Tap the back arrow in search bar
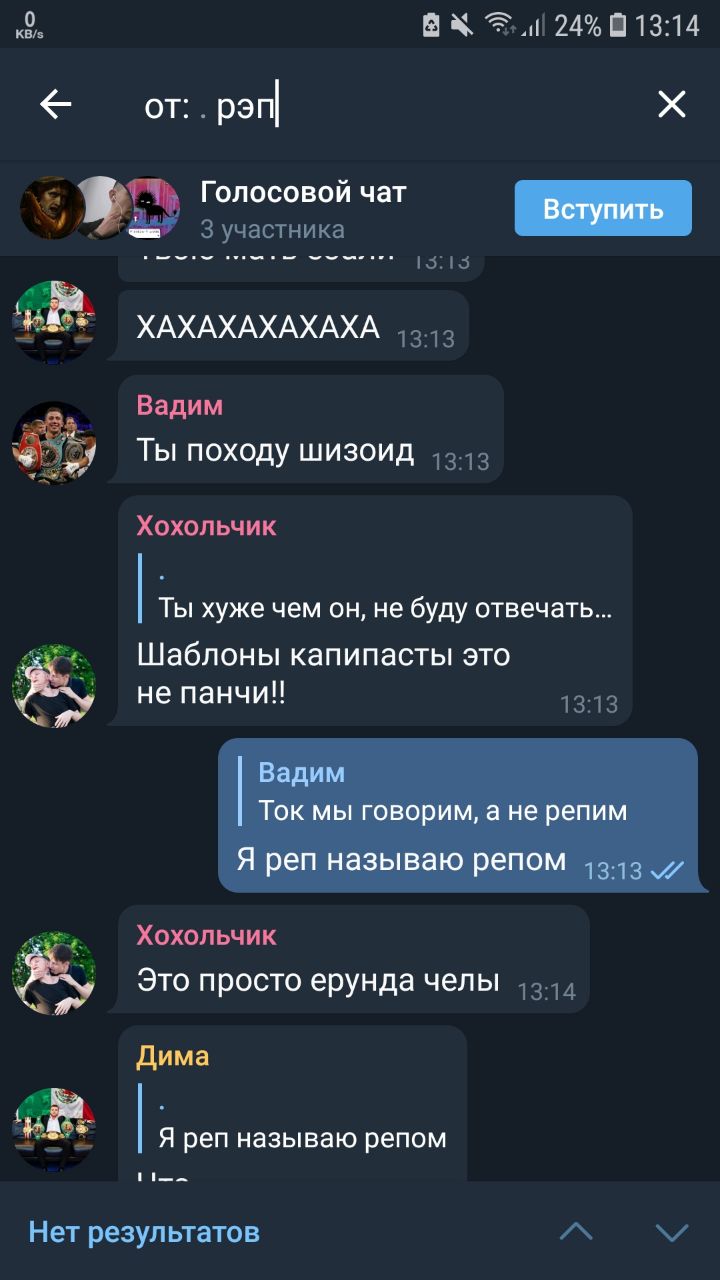This screenshot has width=720, height=1280. 56,104
